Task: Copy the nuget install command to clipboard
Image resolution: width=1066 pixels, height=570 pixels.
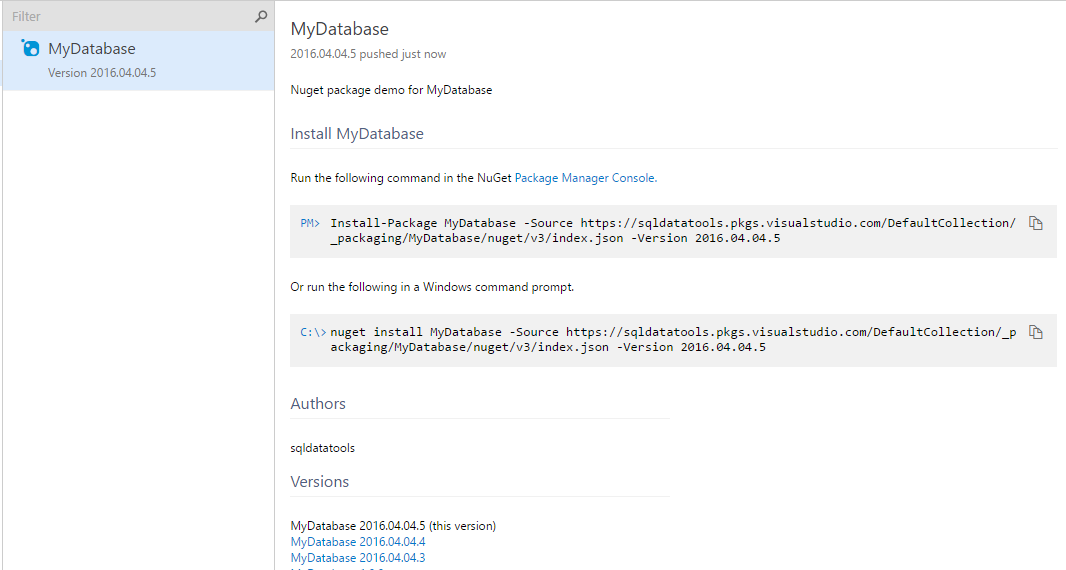Action: [x=1035, y=332]
